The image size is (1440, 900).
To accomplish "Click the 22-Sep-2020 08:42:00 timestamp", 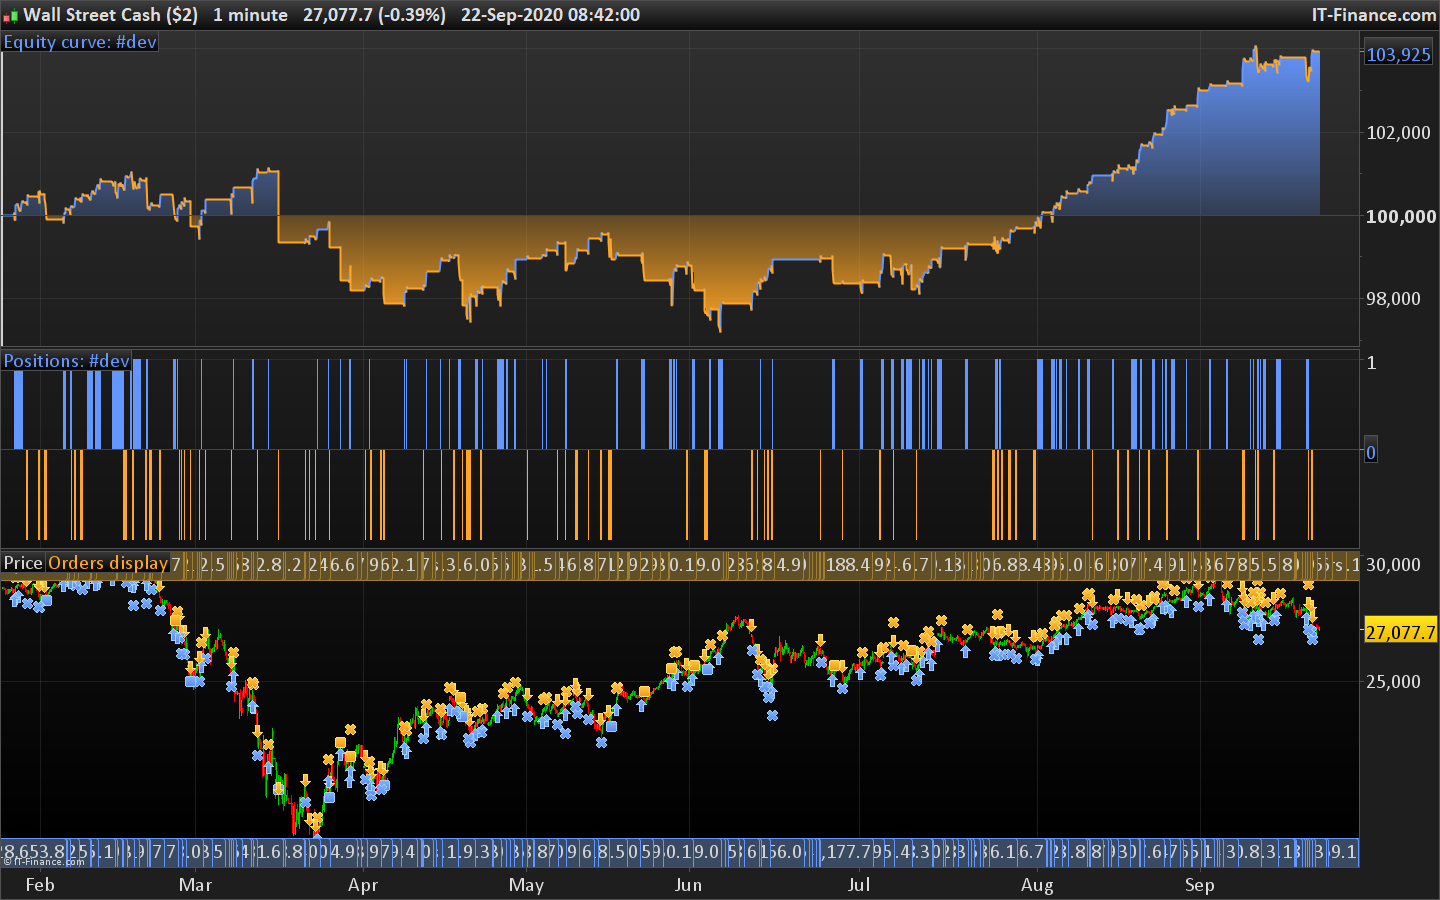I will point(550,15).
